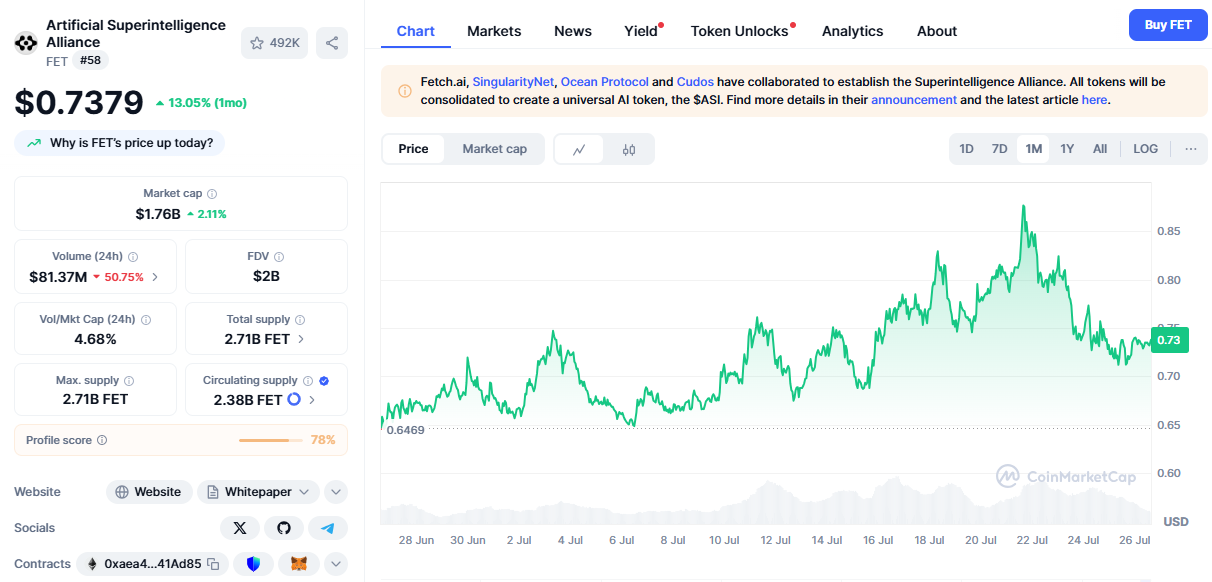The height and width of the screenshot is (582, 1212).
Task: Select Market cap chart mode
Action: tap(494, 149)
